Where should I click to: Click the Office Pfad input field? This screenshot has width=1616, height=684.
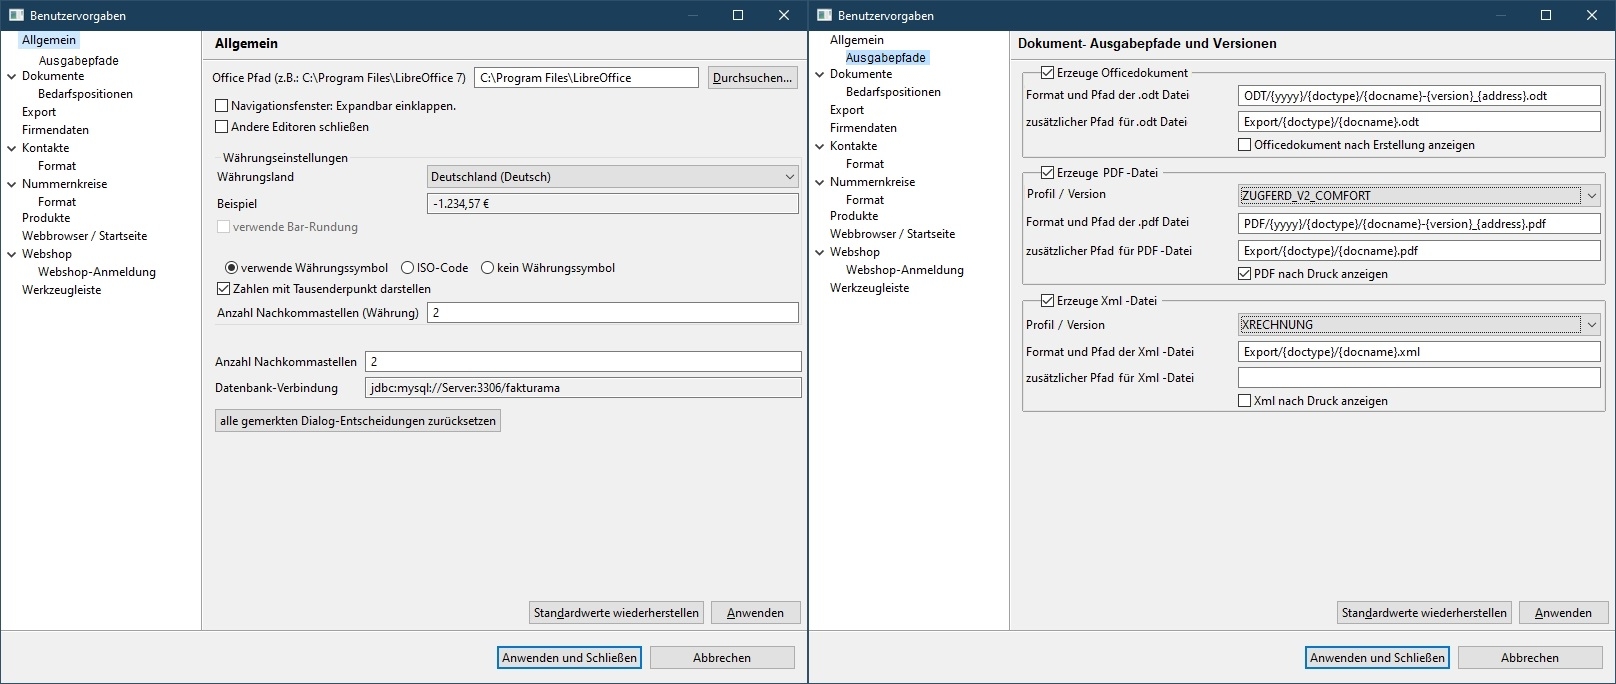click(586, 78)
